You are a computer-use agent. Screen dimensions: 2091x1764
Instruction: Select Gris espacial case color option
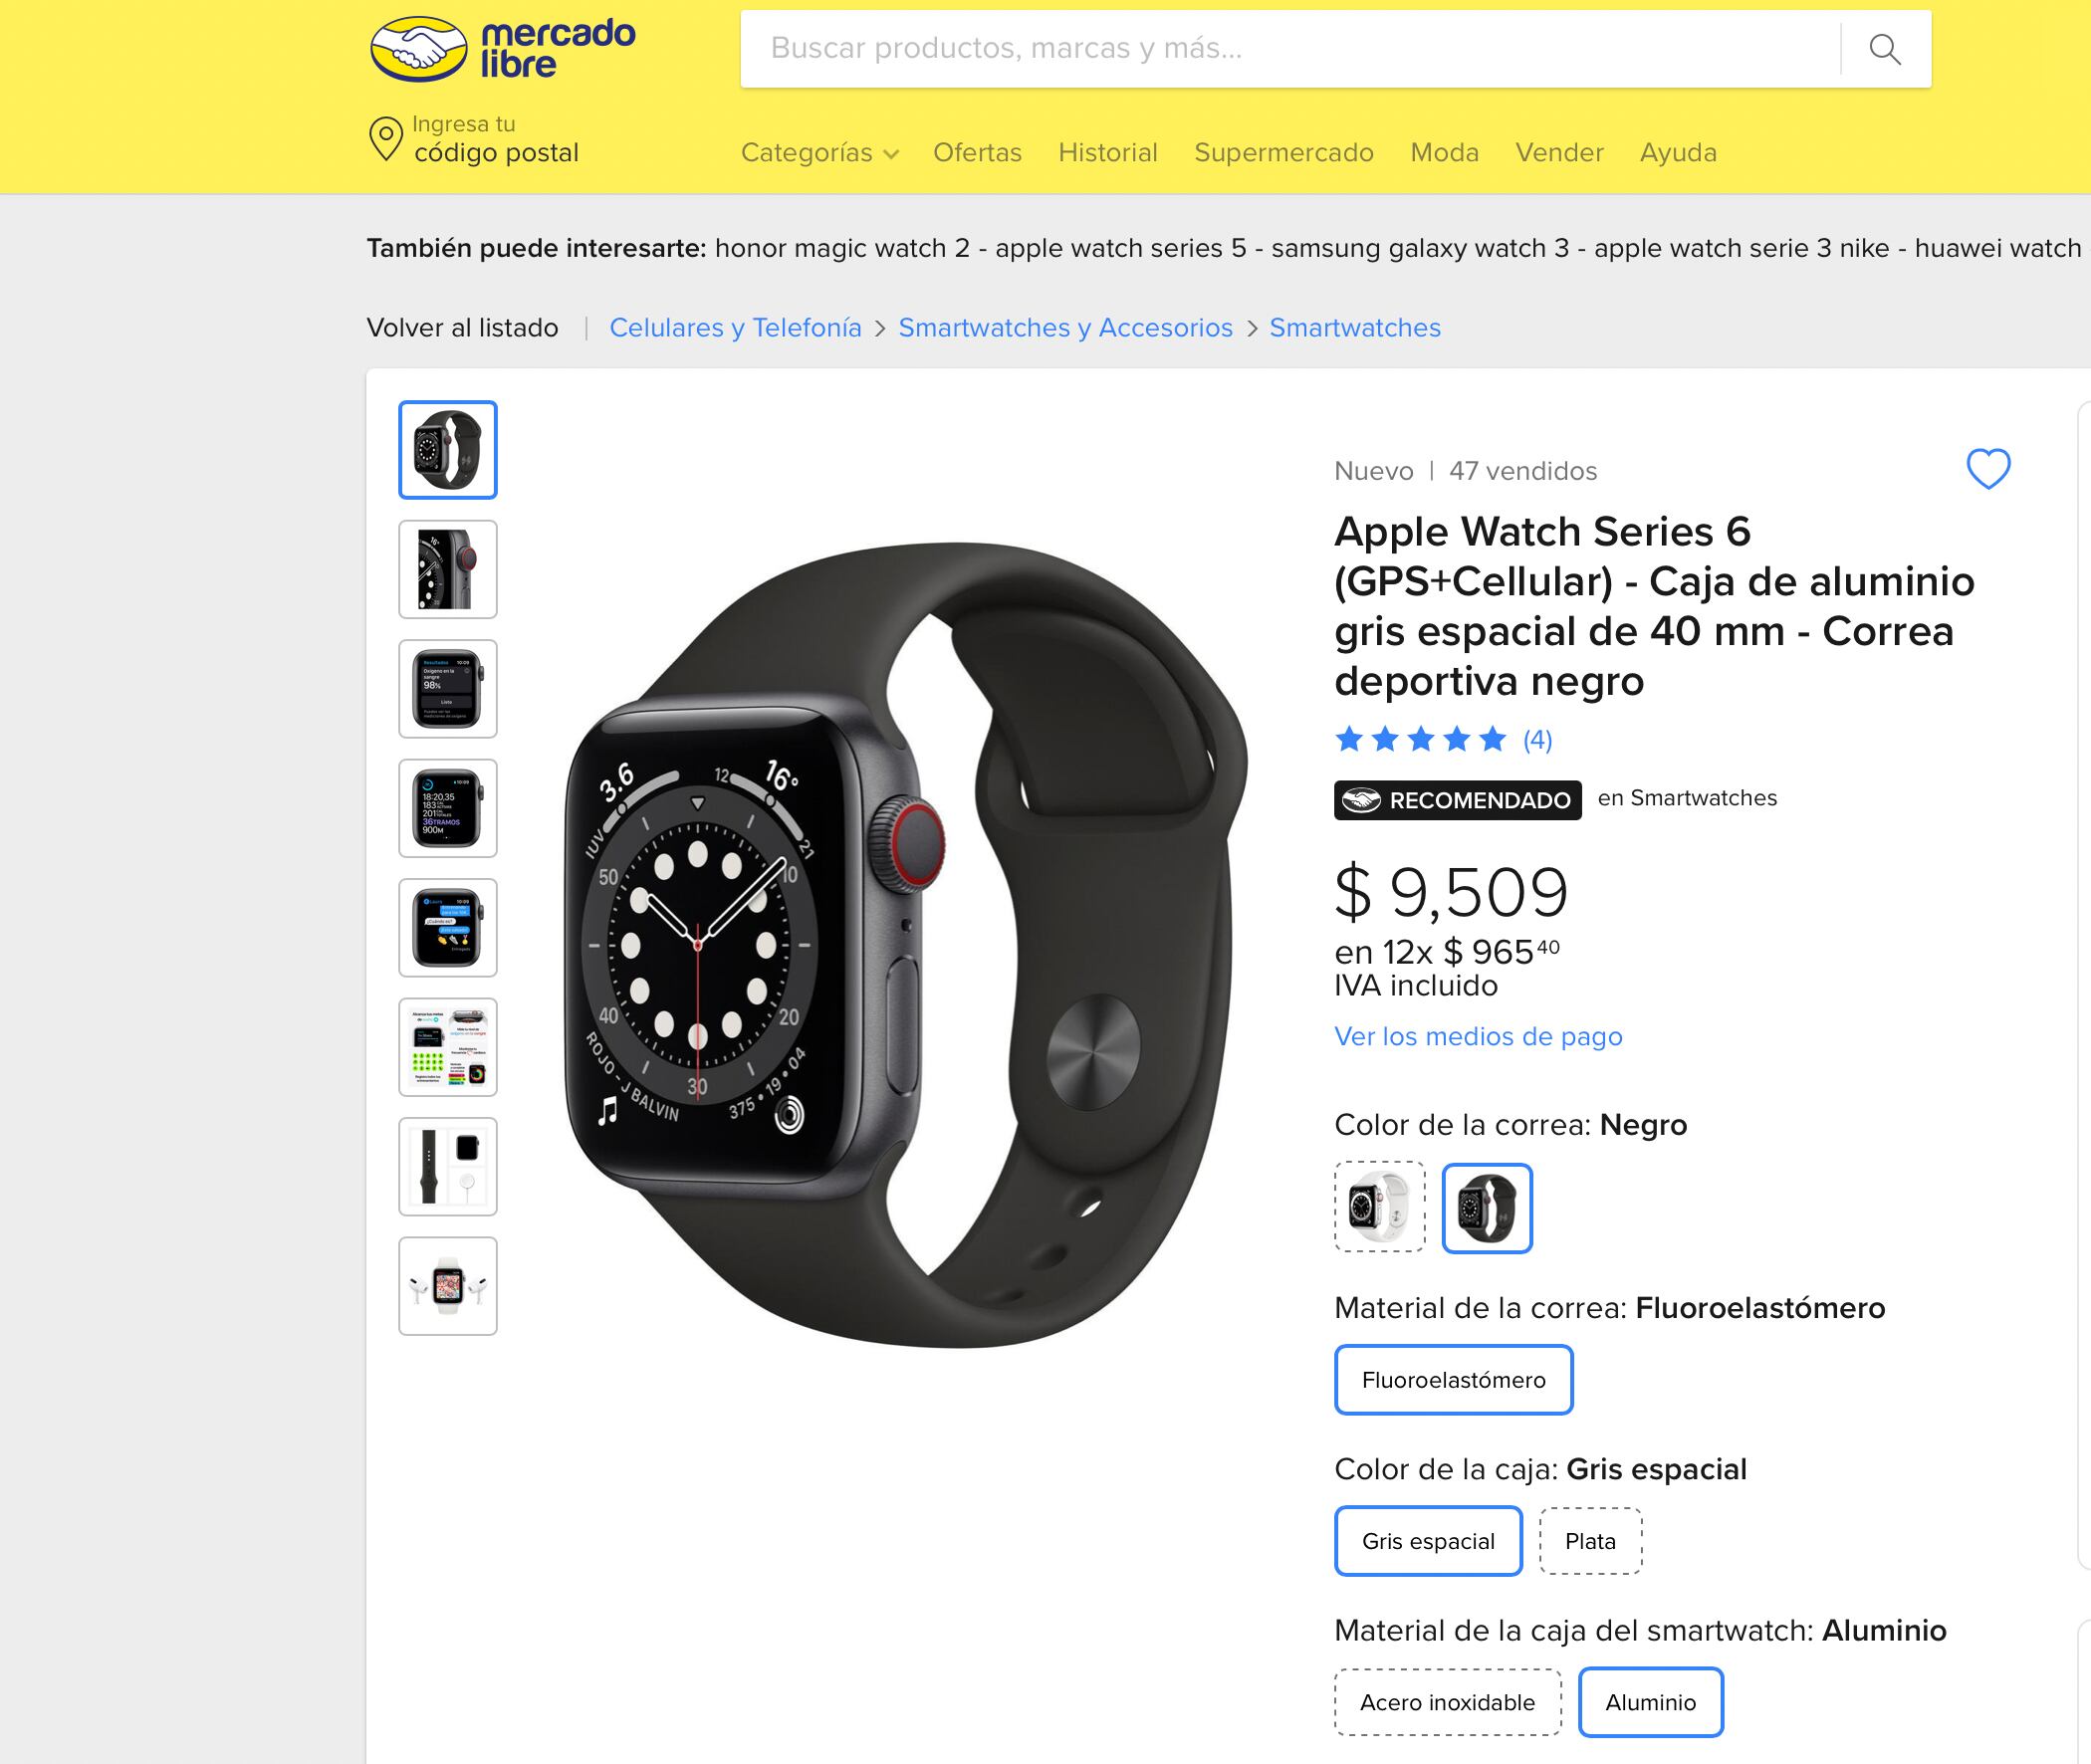pos(1428,1541)
